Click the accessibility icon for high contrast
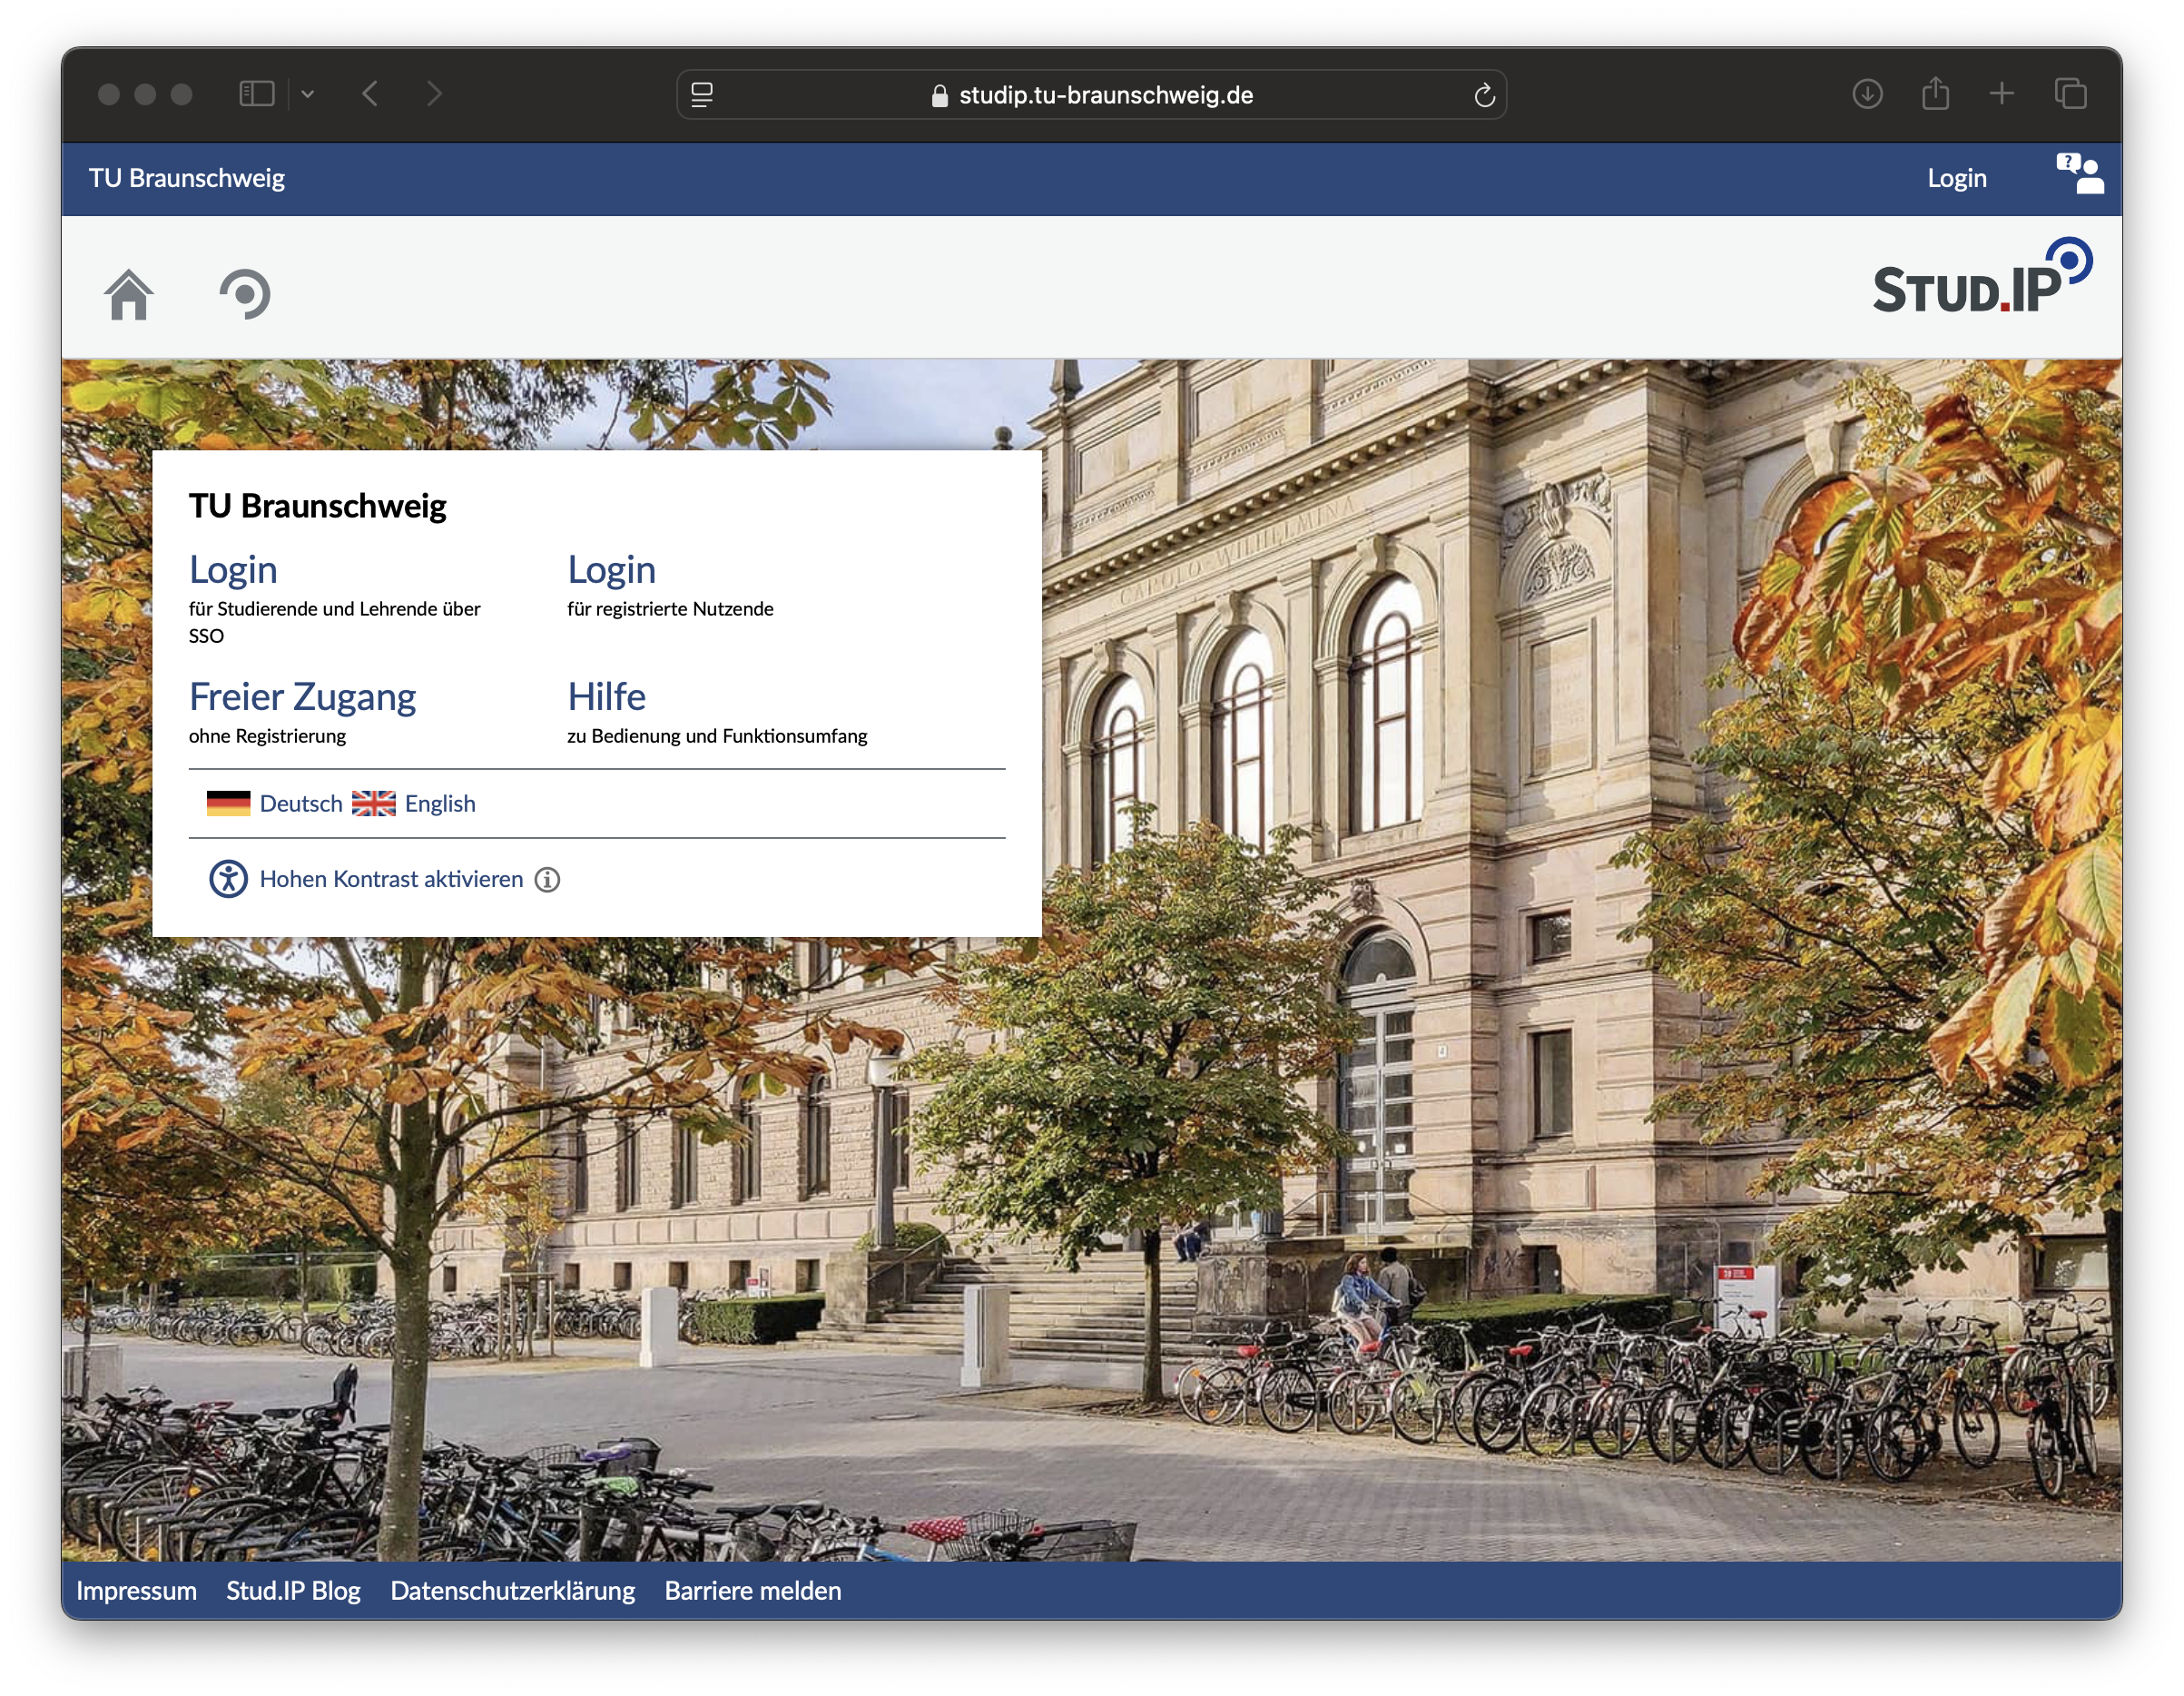The width and height of the screenshot is (2184, 1696). click(x=228, y=879)
